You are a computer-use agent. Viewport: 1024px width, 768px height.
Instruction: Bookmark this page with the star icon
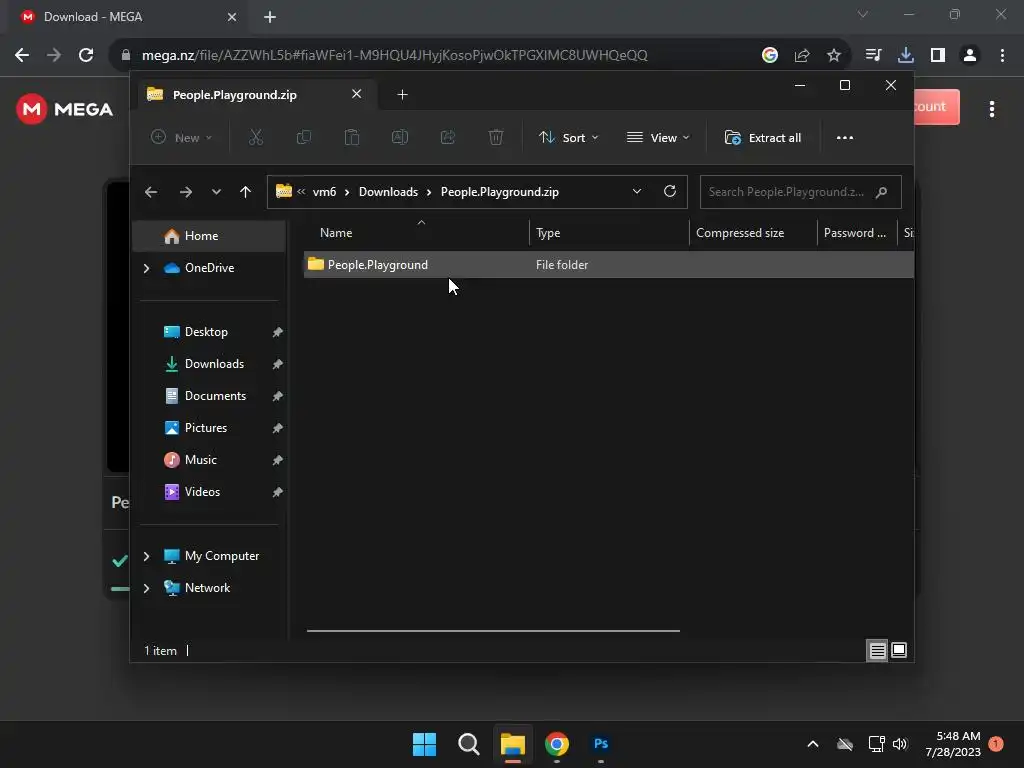[x=834, y=55]
